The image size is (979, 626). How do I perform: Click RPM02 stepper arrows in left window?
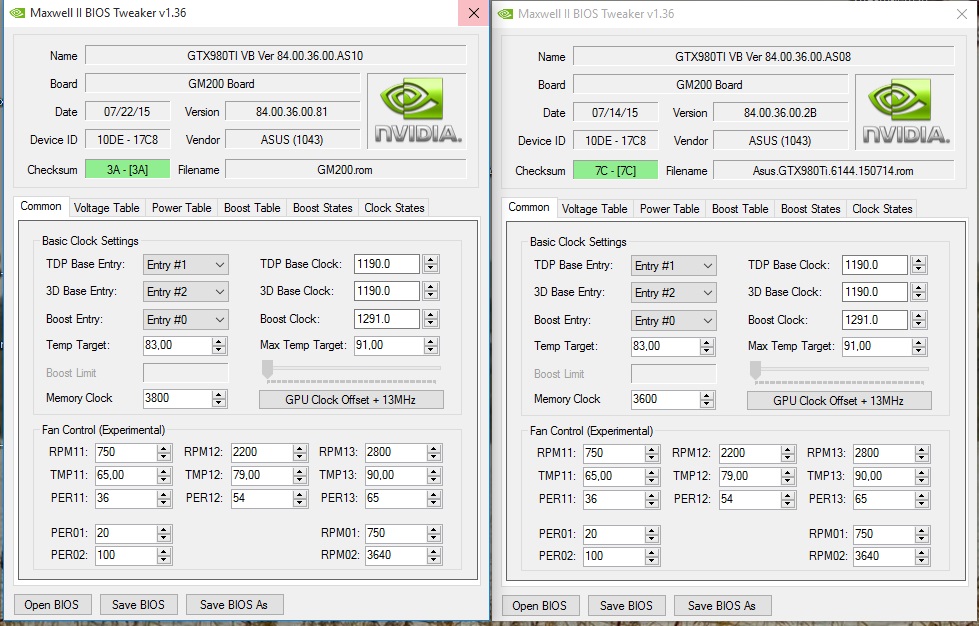tap(435, 555)
